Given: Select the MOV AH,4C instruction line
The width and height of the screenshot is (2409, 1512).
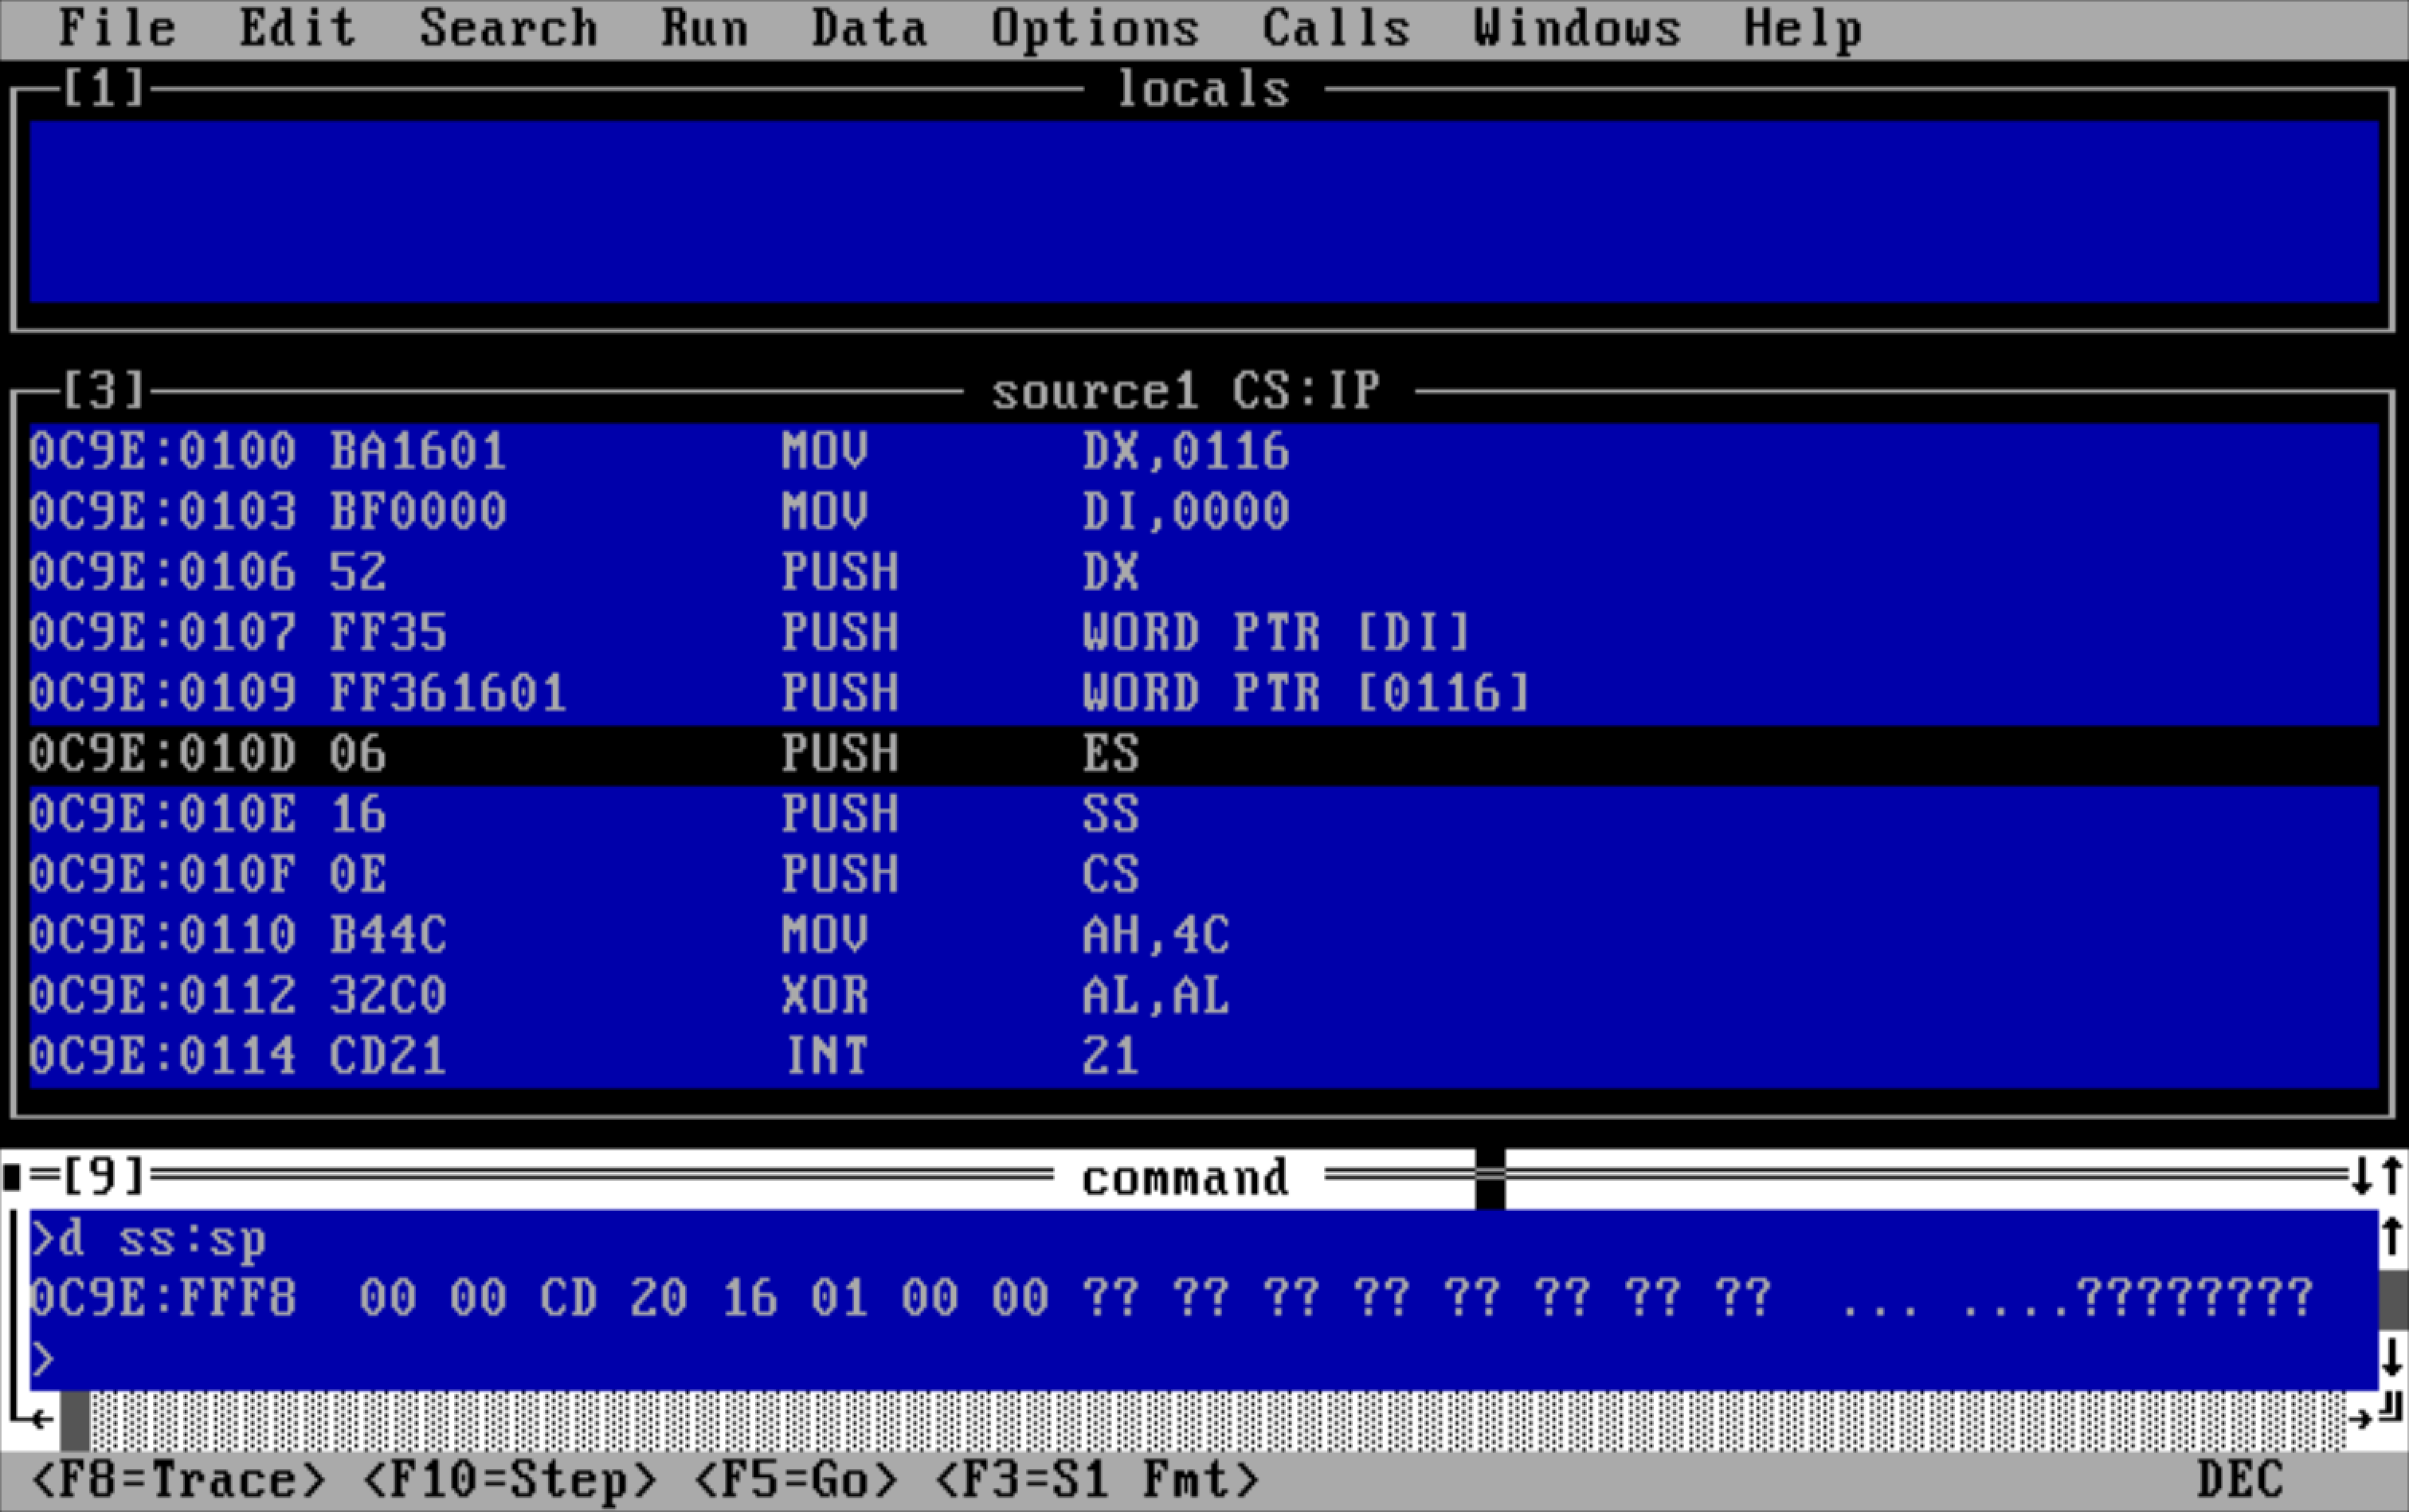Looking at the screenshot, I should 1204,936.
